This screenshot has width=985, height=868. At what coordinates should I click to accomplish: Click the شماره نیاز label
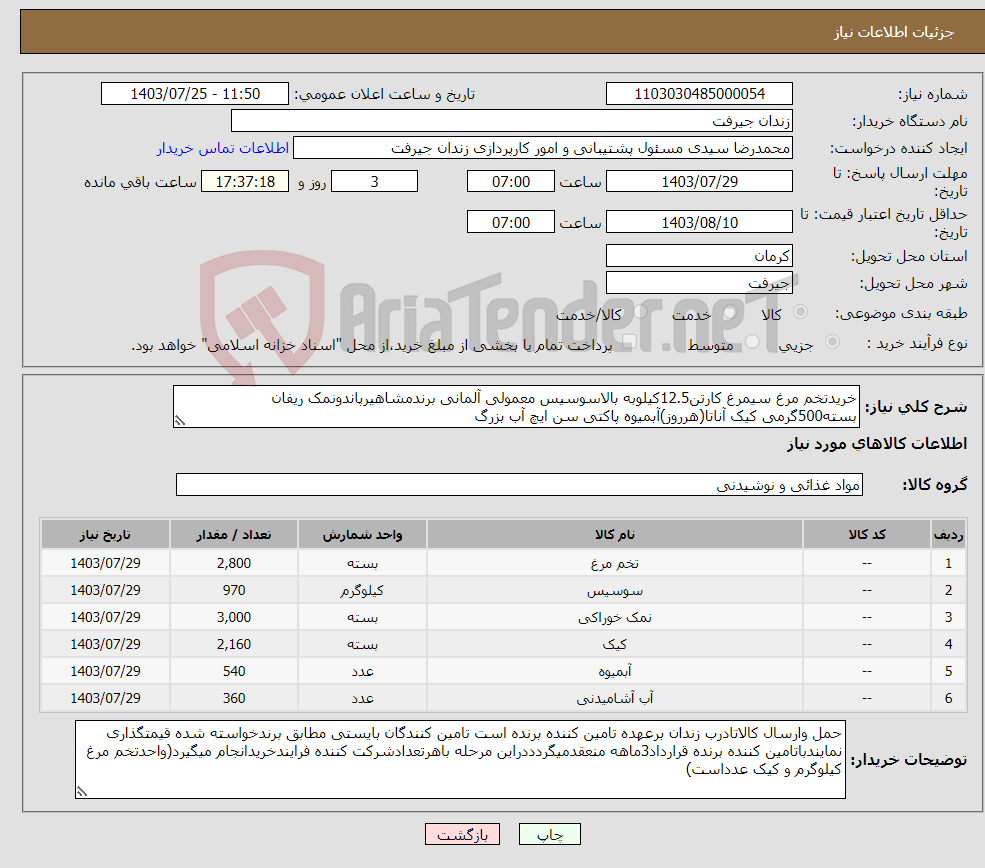pyautogui.click(x=932, y=95)
